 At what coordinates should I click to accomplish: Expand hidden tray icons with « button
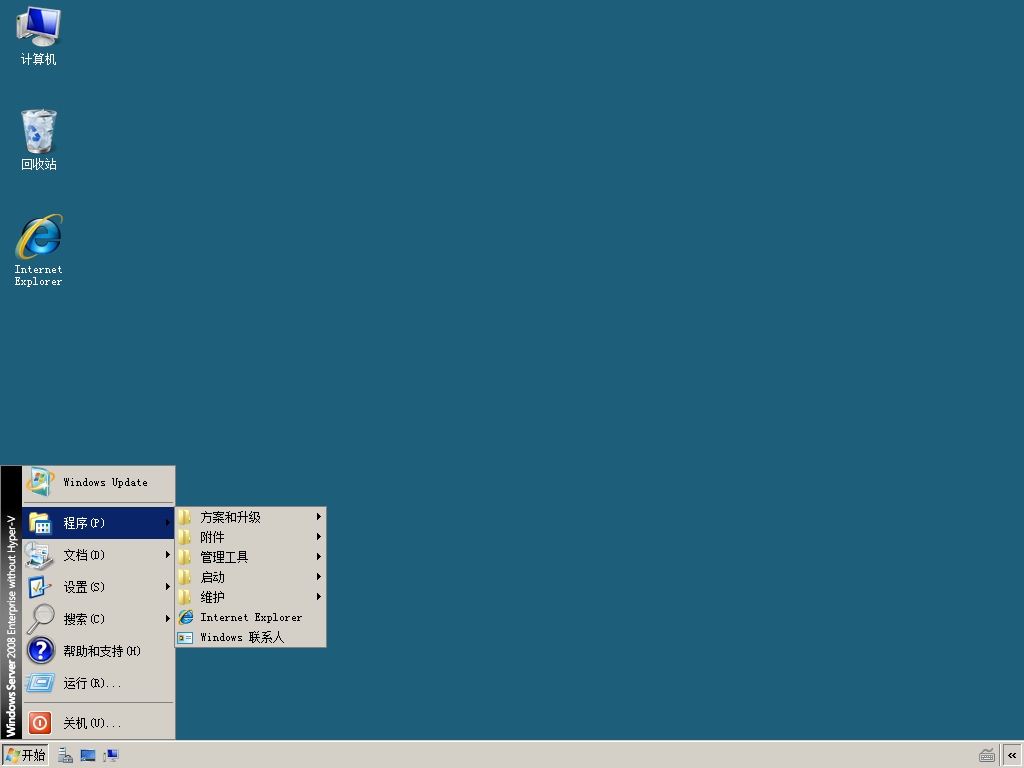click(x=1012, y=756)
